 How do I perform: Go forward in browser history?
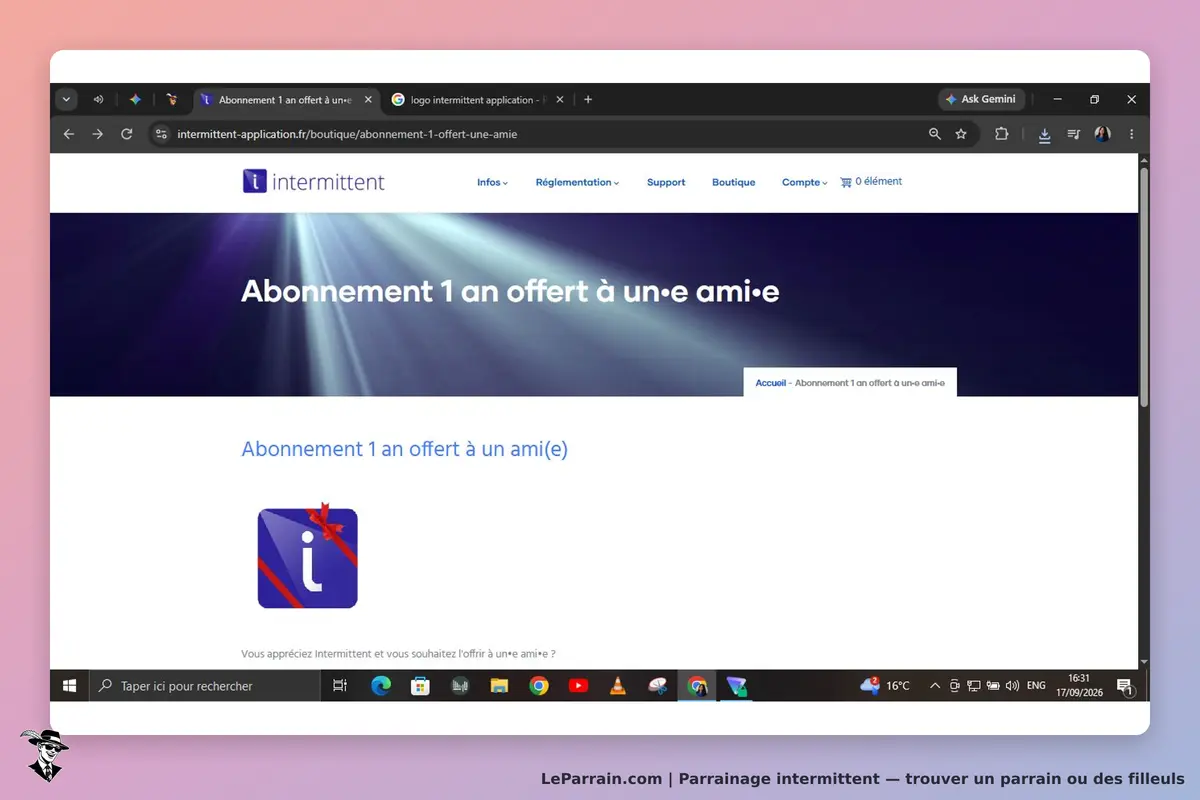pos(97,134)
